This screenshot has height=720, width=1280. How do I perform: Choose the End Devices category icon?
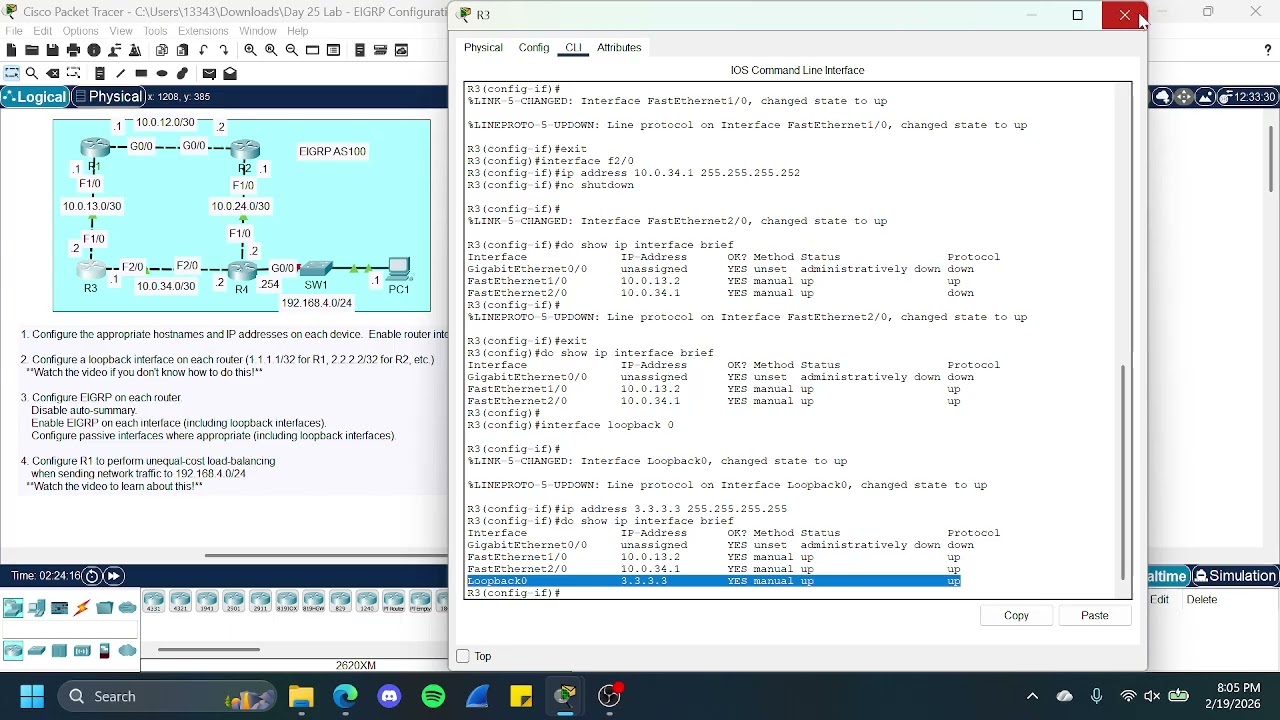[x=36, y=607]
